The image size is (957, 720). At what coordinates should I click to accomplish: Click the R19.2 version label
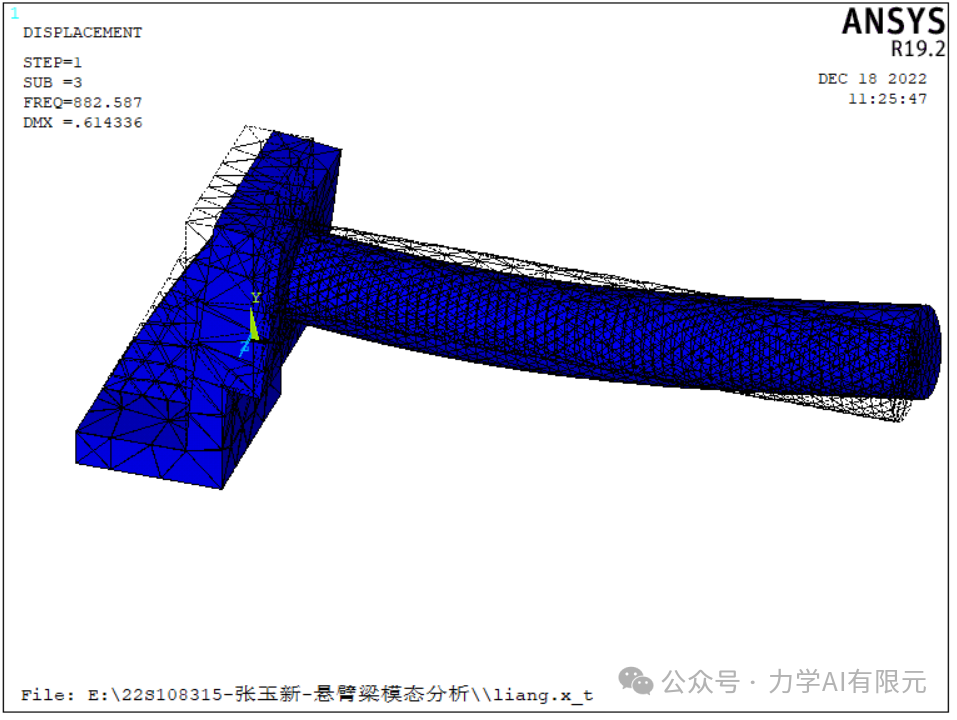point(917,49)
